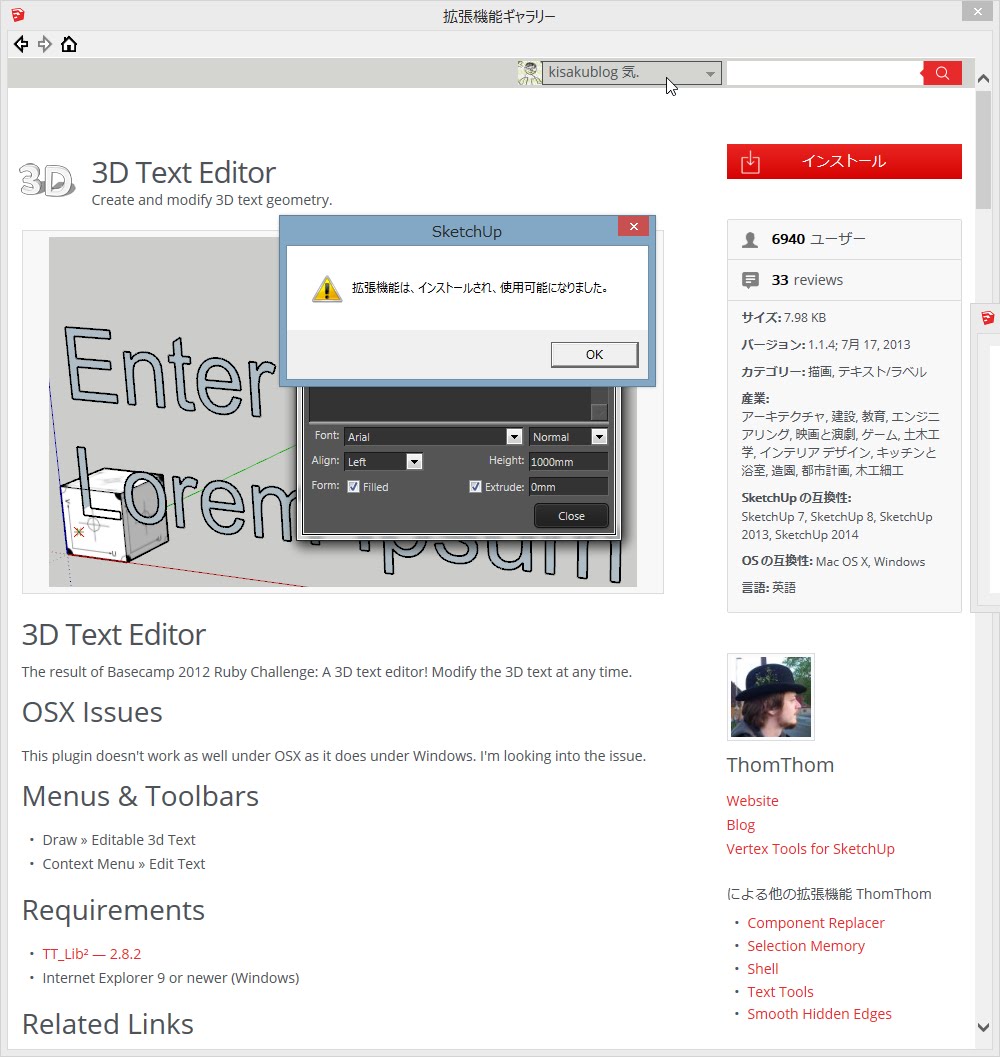
Task: Click OK in the SketchUp dialog
Action: (x=594, y=355)
